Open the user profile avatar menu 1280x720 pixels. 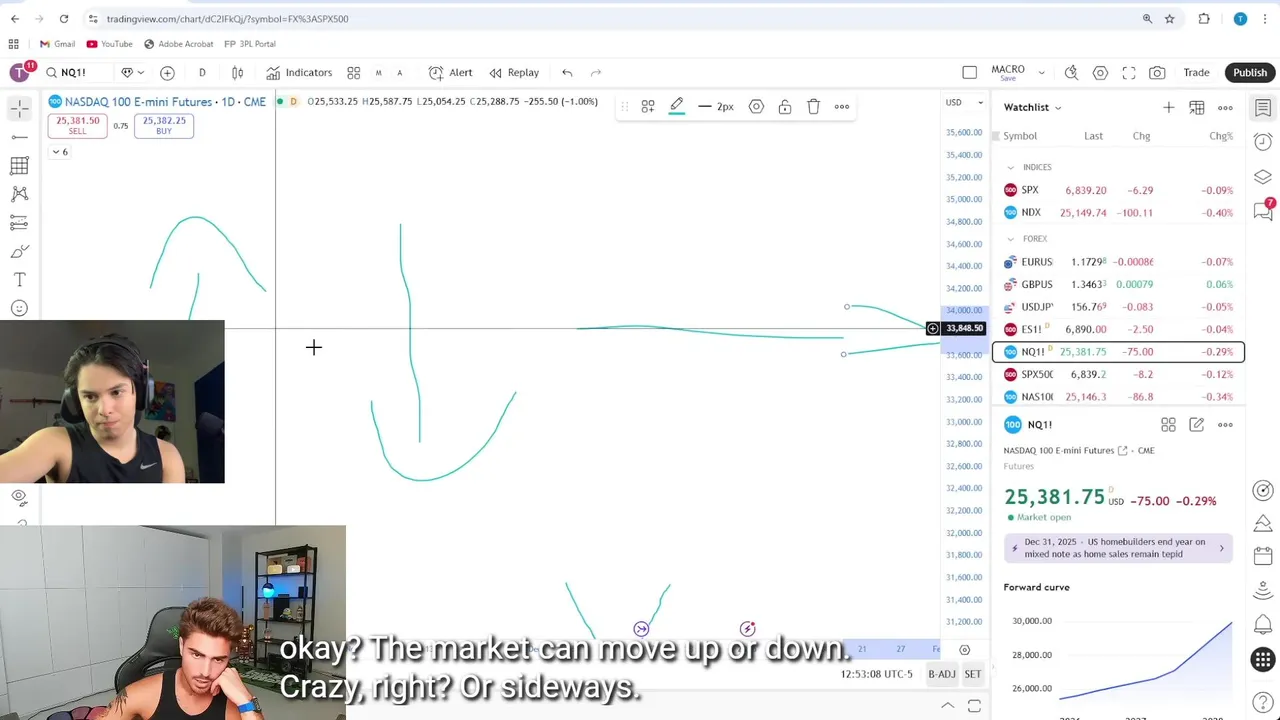pos(19,72)
